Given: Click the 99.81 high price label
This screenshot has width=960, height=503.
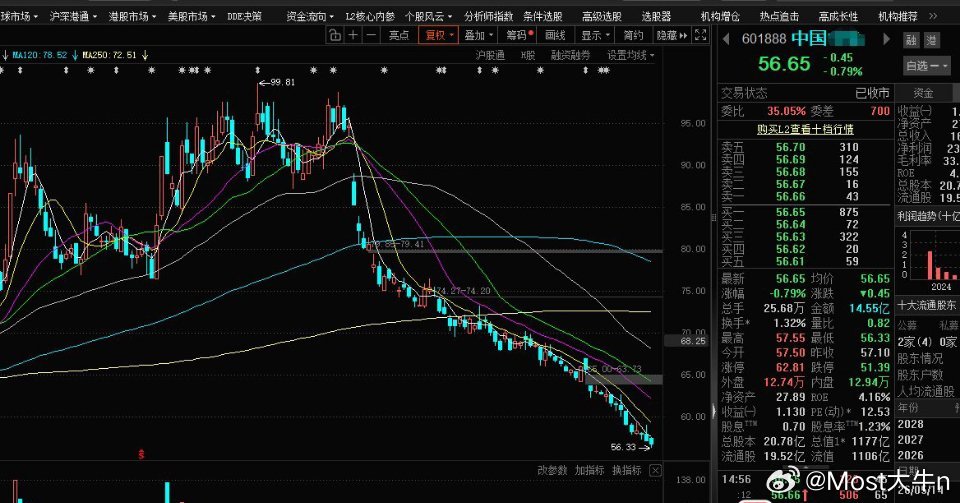Looking at the screenshot, I should [x=282, y=82].
